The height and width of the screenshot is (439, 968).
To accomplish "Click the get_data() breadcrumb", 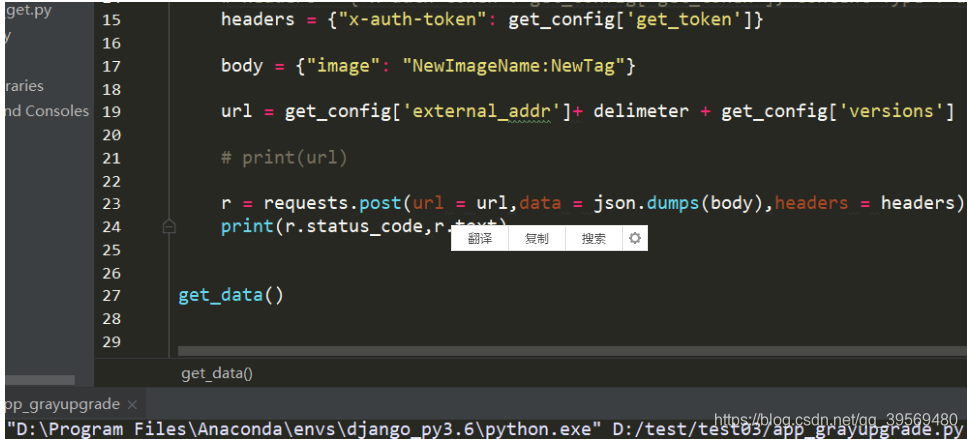I will click(x=217, y=373).
